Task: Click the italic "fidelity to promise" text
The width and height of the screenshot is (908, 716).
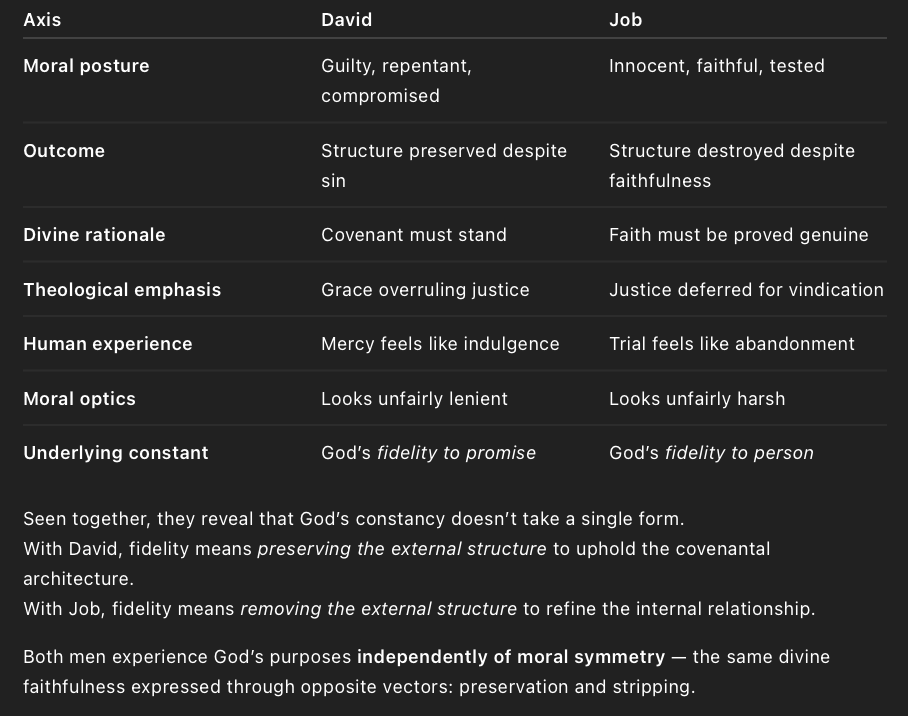Action: (x=456, y=453)
